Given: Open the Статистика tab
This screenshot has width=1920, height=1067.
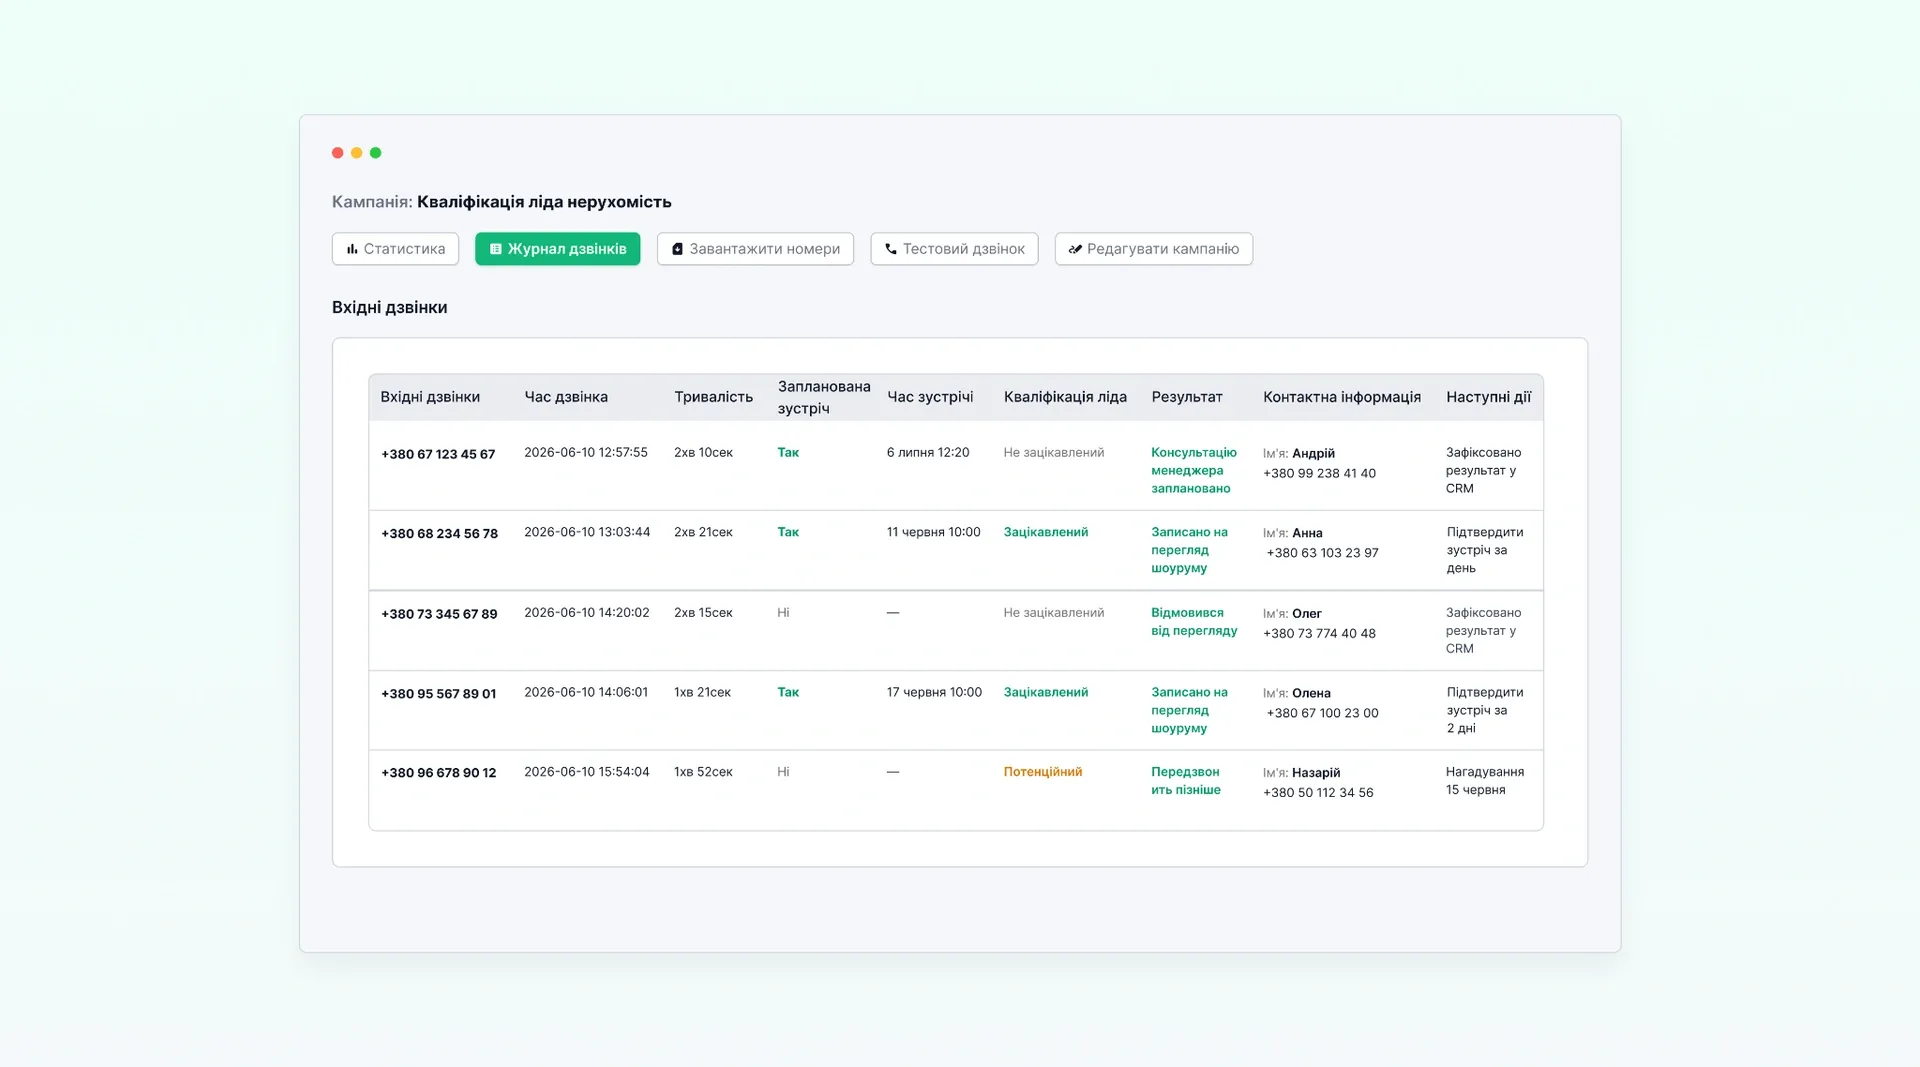Looking at the screenshot, I should coord(395,249).
